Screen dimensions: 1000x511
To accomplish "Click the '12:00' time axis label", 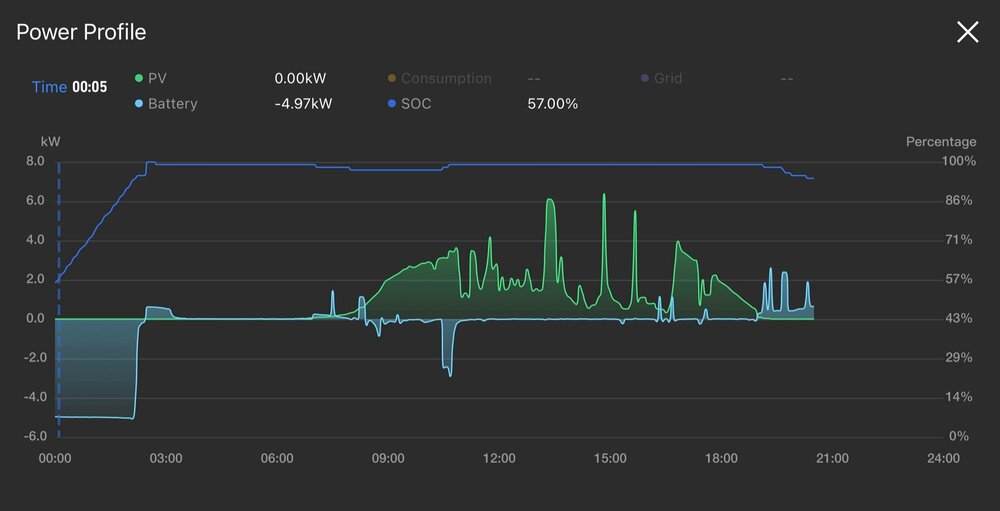I will tap(499, 458).
